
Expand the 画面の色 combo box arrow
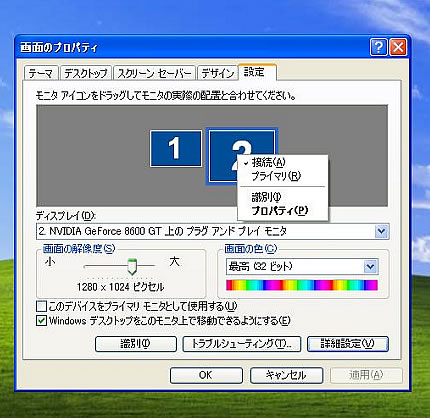tap(370, 267)
